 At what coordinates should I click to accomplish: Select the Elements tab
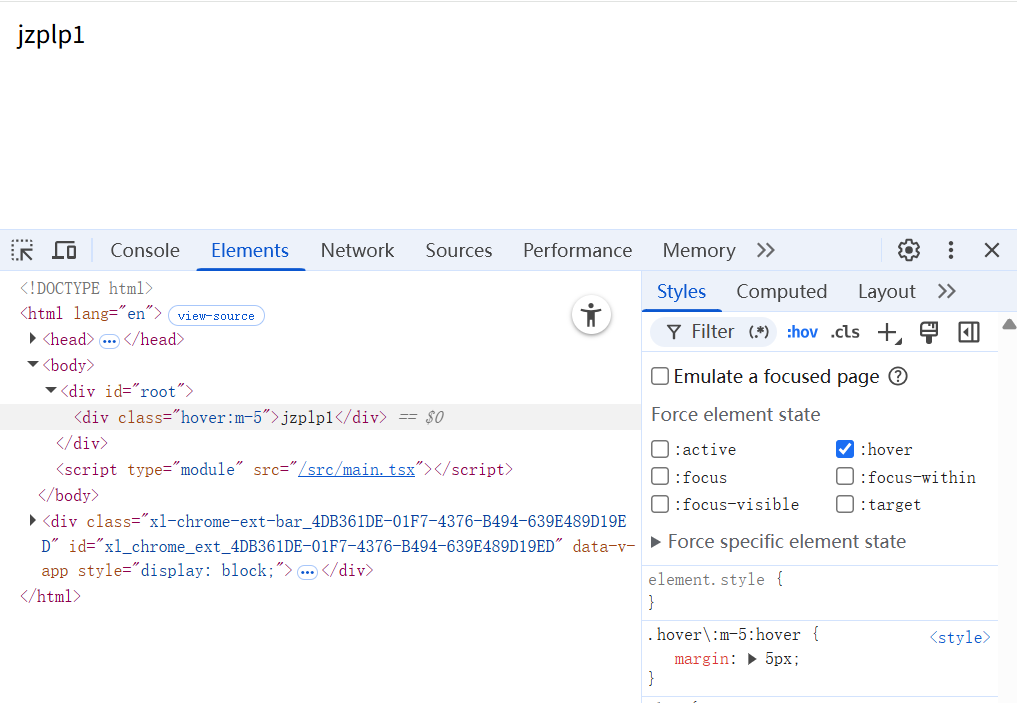click(250, 250)
